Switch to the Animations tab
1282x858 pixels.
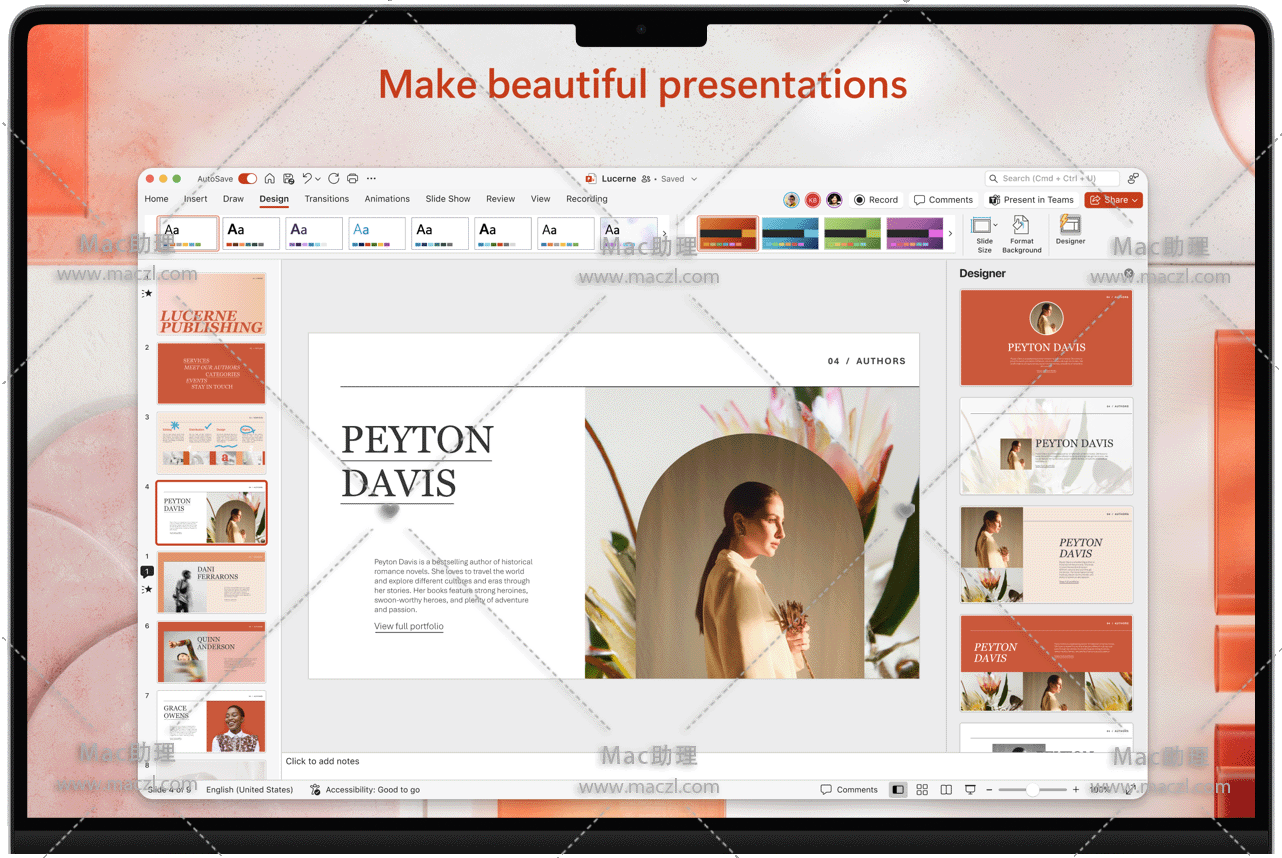tap(387, 199)
